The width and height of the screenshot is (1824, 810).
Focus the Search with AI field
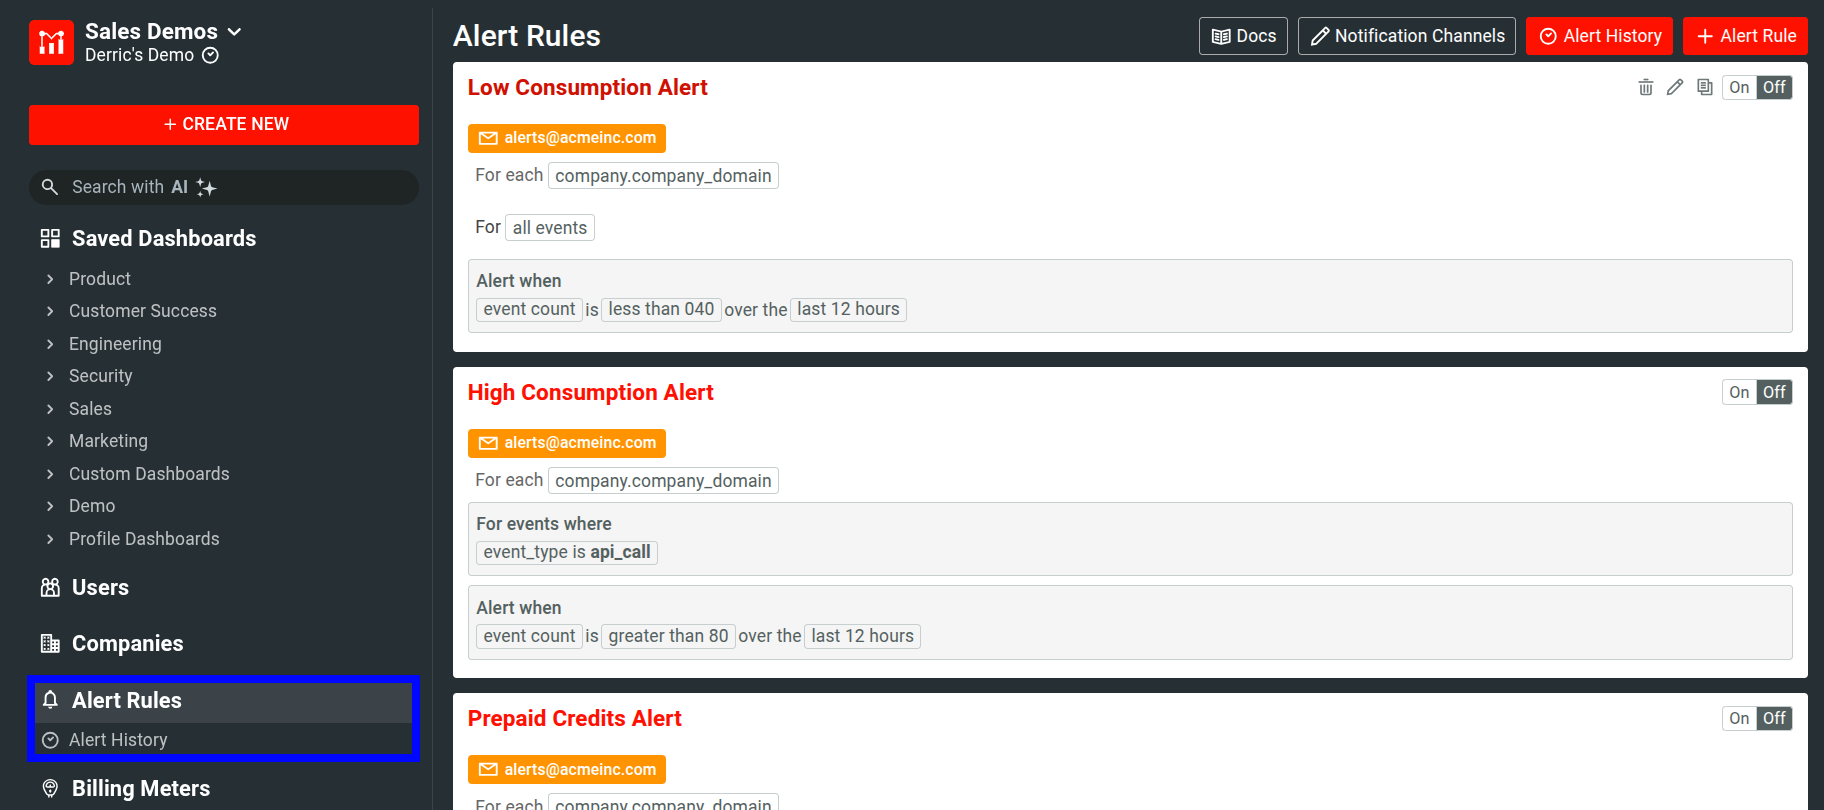coord(224,188)
